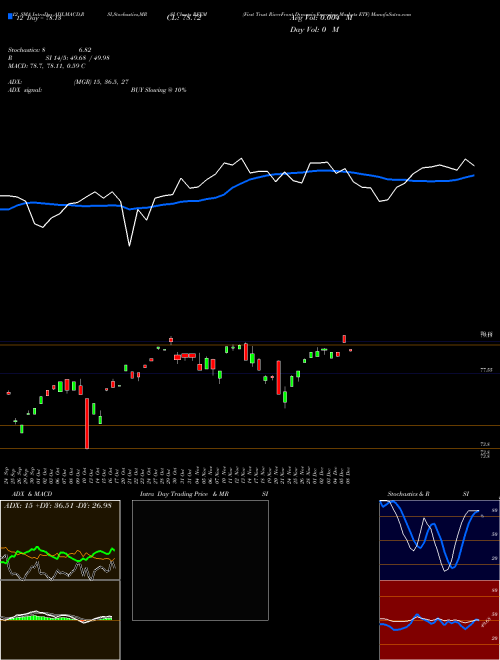500x660 pixels.
Task: Click the empty intraday trading price chart box
Action: point(200,560)
